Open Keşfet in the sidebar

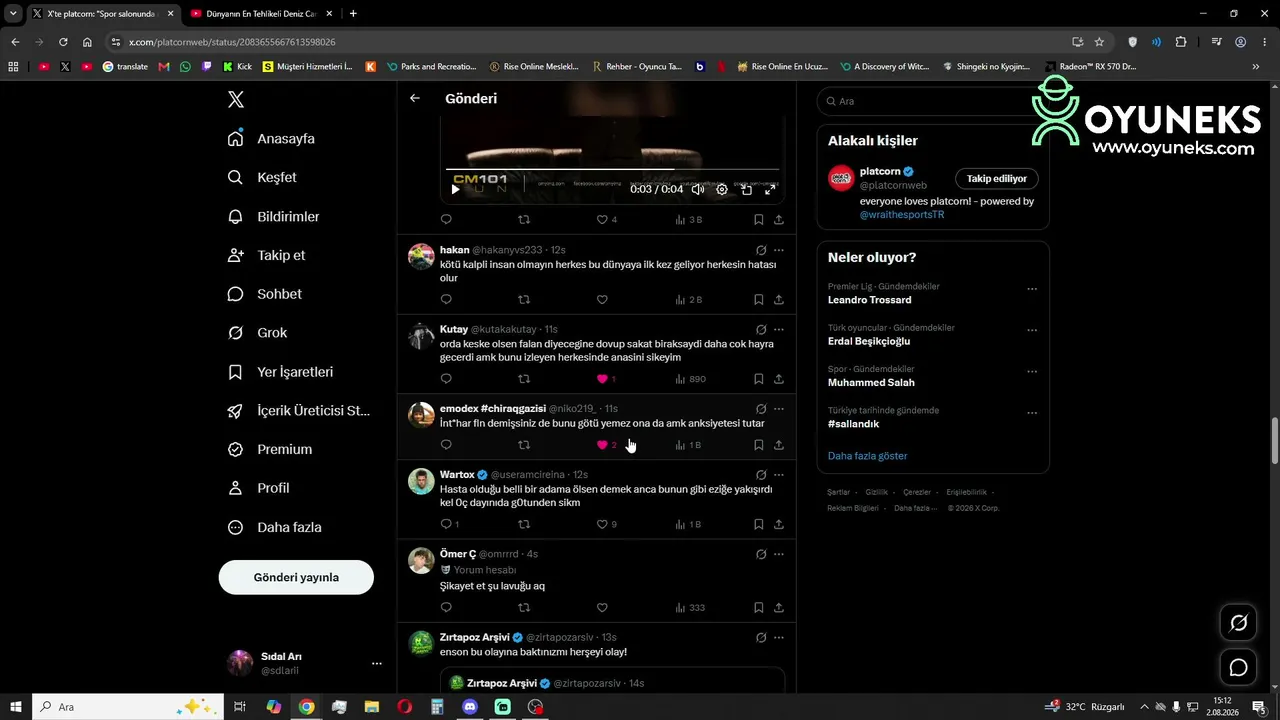(263, 177)
